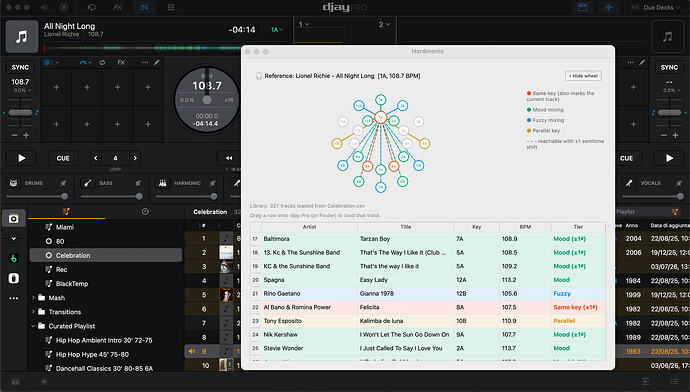Click the loop cycle icon on left deck
The image size is (690, 392).
102,62
